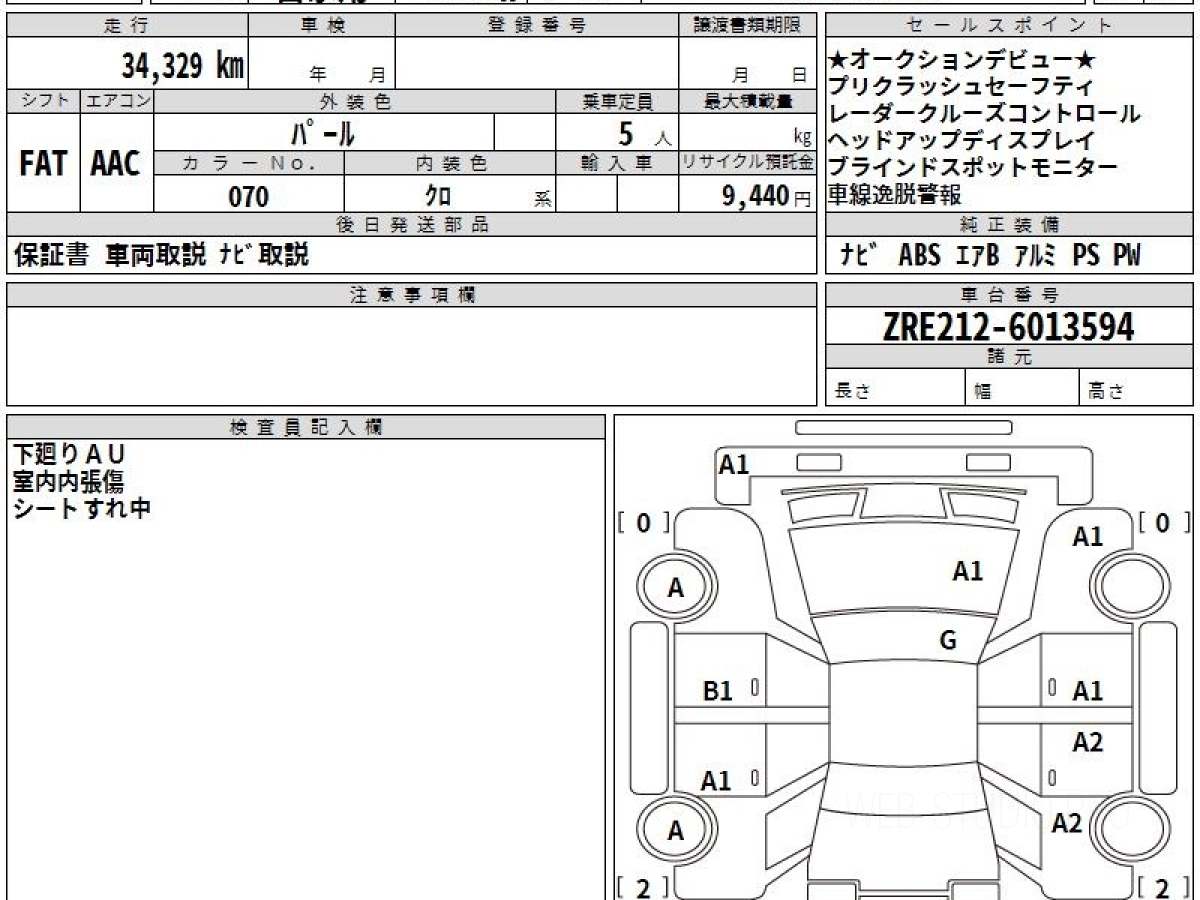This screenshot has height=900, width=1200.
Task: Click the B1 damage mark on the diagram
Action: [718, 691]
